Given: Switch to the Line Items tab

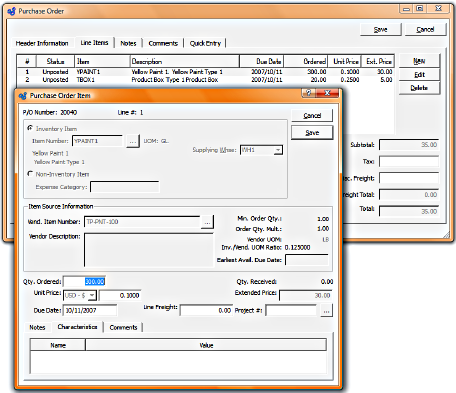Looking at the screenshot, I should (94, 43).
